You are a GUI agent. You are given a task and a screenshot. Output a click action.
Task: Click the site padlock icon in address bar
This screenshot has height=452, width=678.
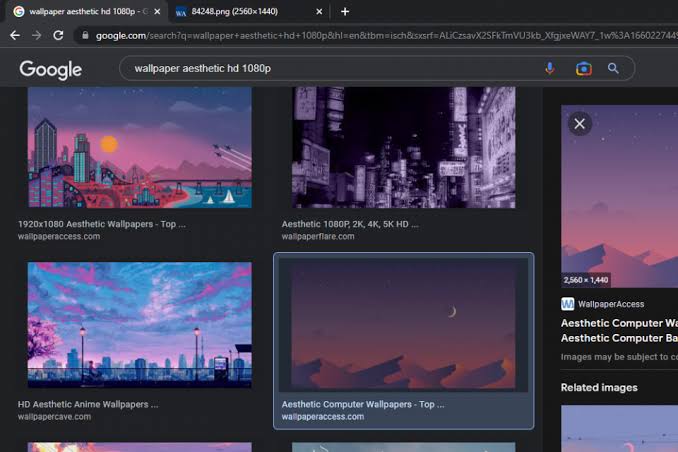point(85,35)
